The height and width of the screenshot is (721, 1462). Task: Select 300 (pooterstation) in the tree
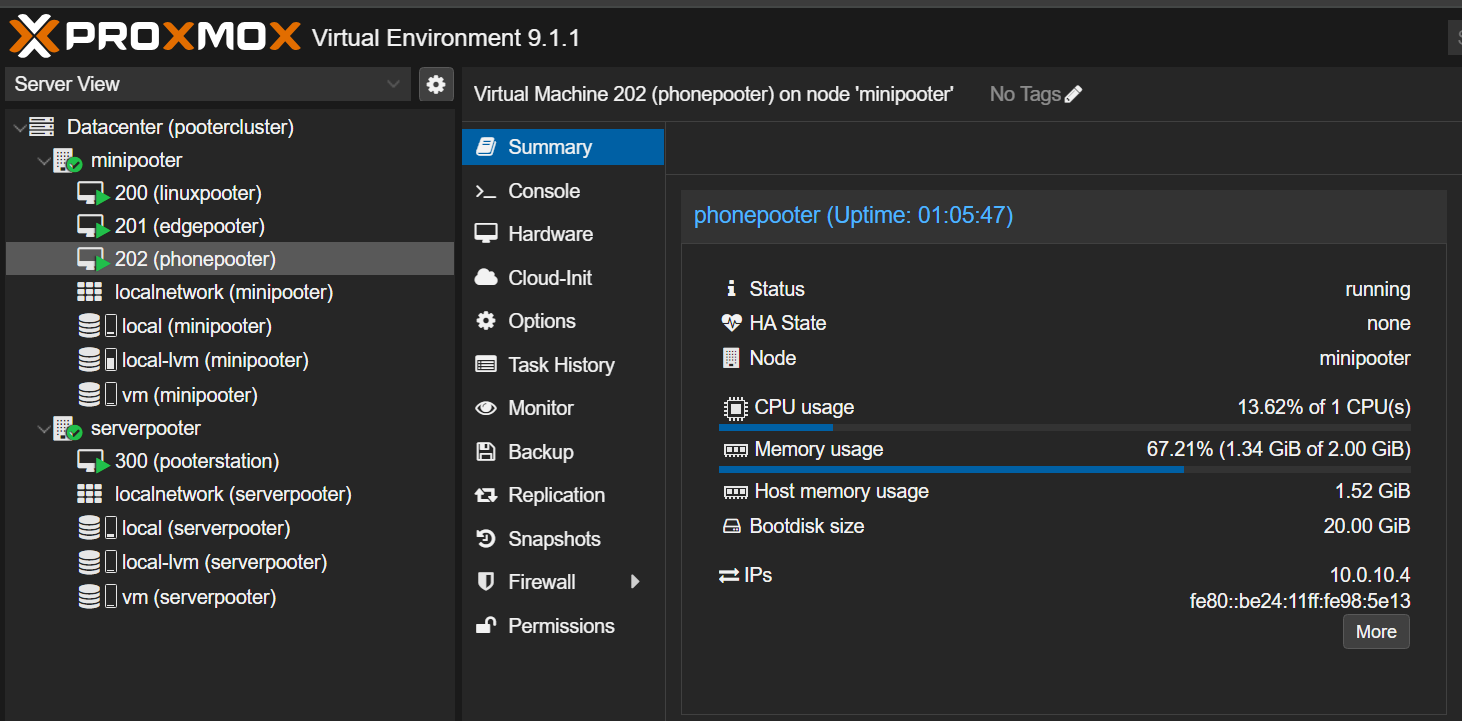click(230, 461)
